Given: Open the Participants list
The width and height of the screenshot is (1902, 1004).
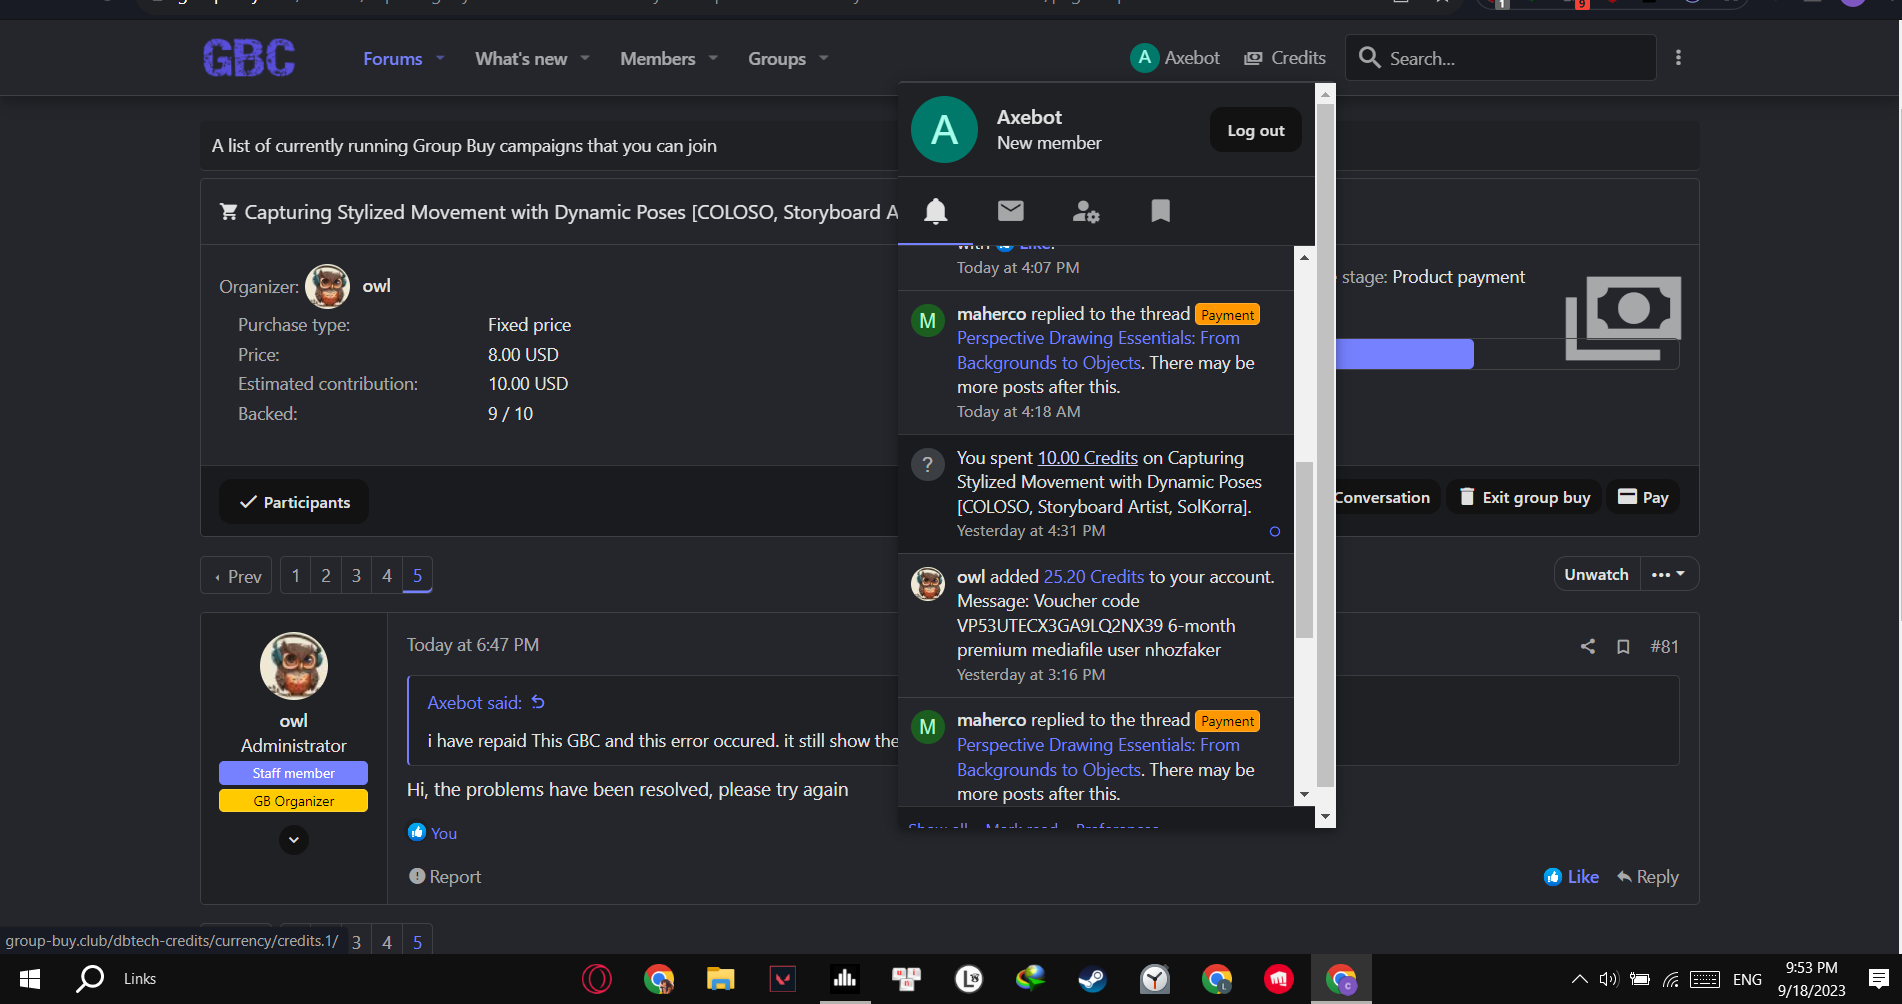Looking at the screenshot, I should [294, 502].
